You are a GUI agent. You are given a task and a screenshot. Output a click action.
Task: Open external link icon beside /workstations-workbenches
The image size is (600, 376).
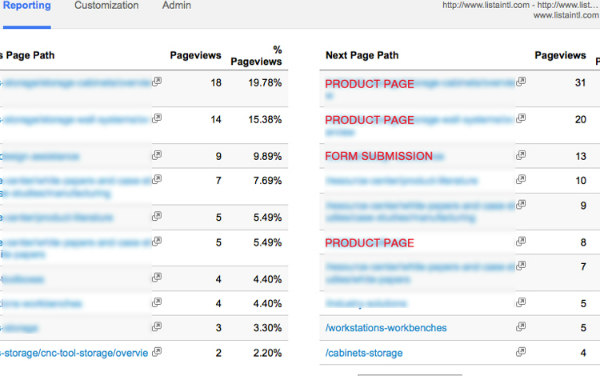pos(521,327)
